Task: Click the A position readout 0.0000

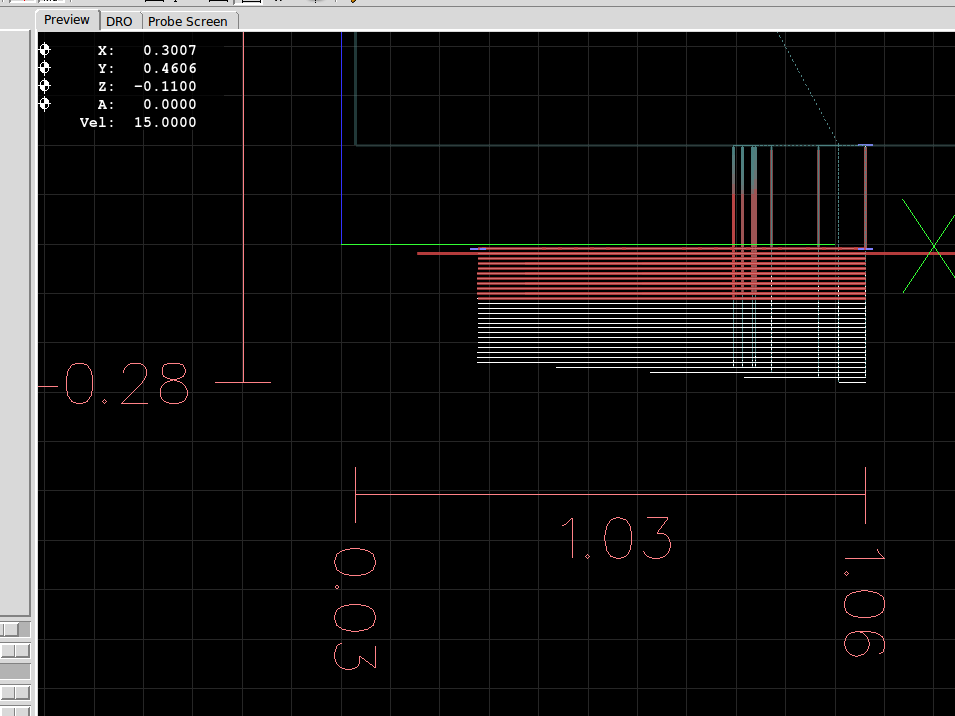Action: 169,104
